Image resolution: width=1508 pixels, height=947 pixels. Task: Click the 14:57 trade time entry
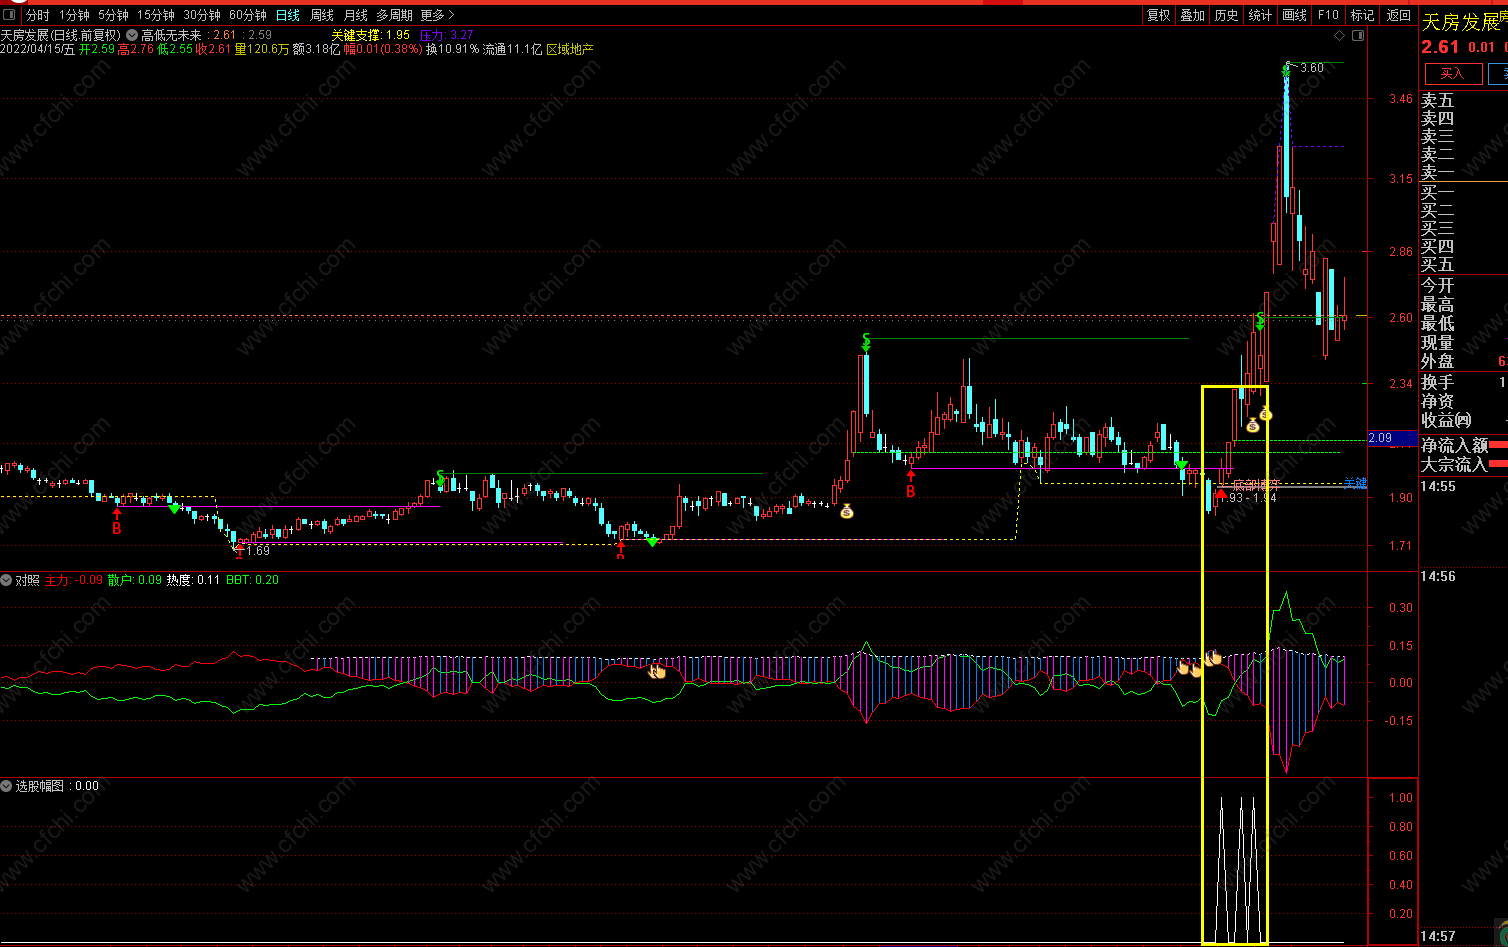[x=1438, y=936]
